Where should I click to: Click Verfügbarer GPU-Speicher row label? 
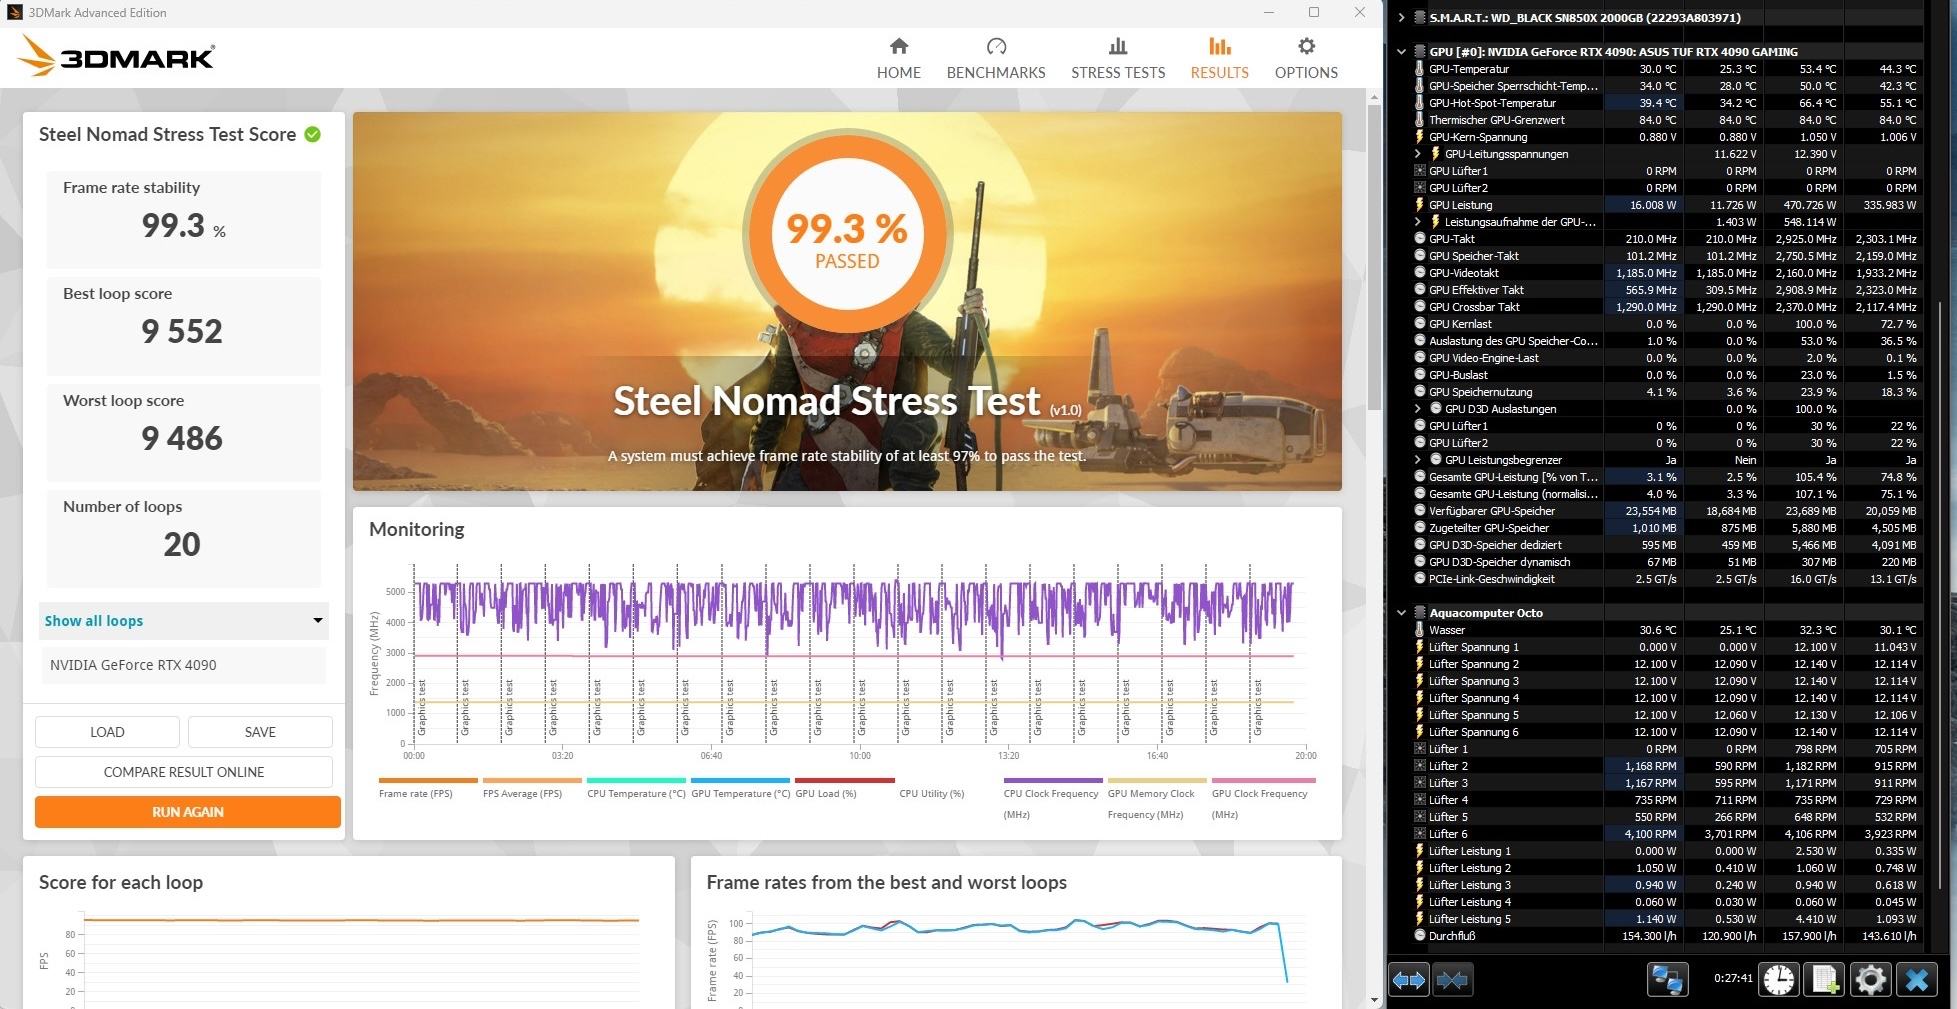coord(1492,511)
